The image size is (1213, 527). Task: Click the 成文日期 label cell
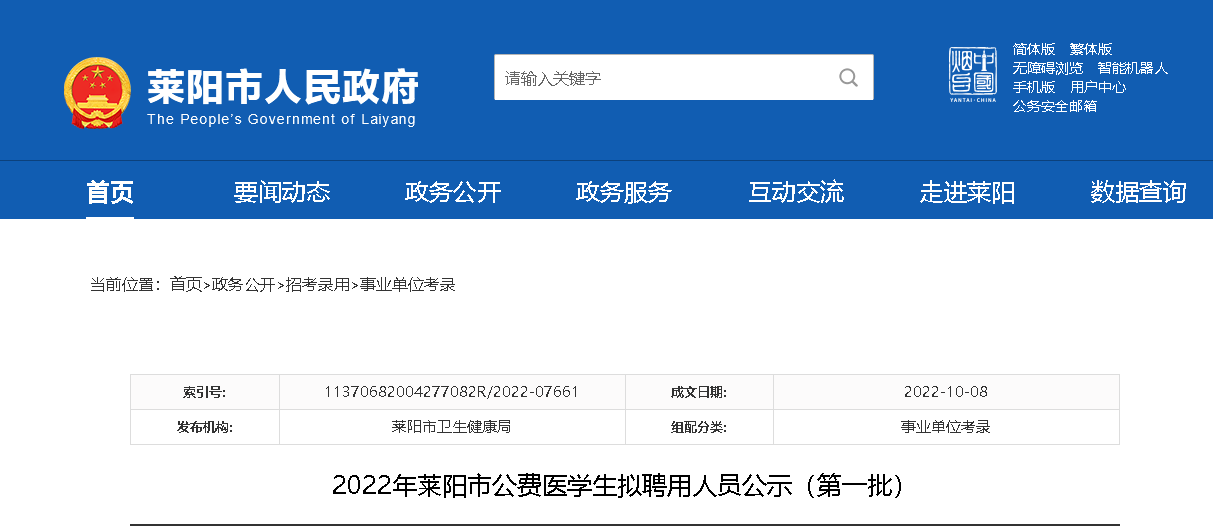699,392
